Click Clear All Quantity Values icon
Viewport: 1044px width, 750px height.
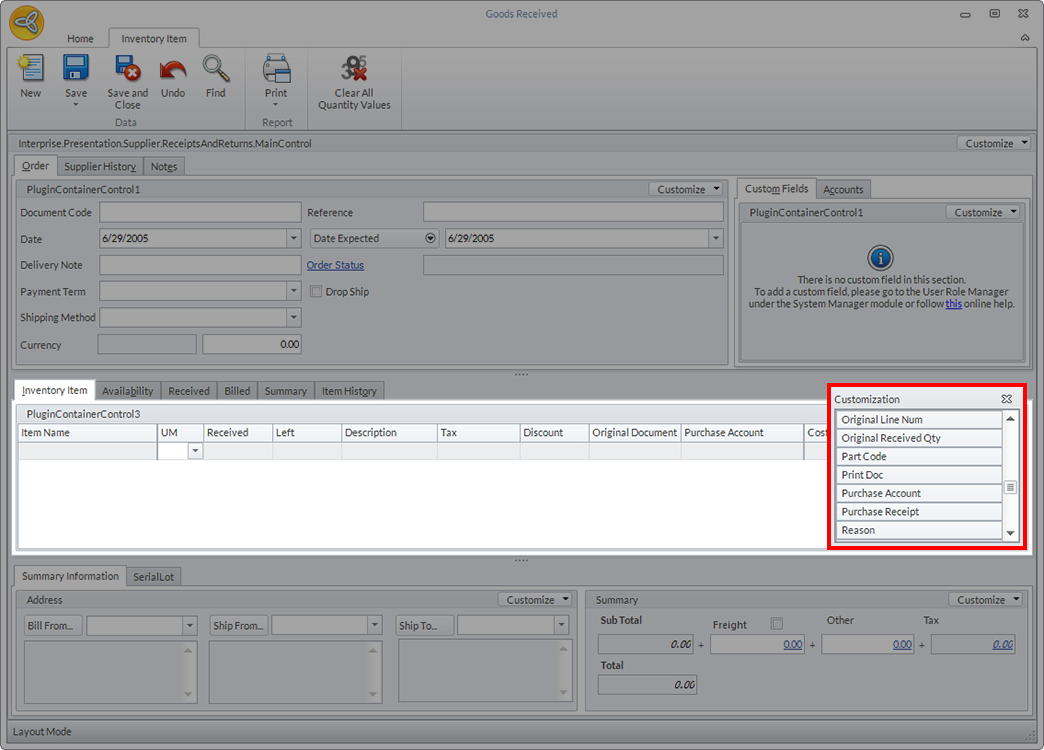[354, 69]
